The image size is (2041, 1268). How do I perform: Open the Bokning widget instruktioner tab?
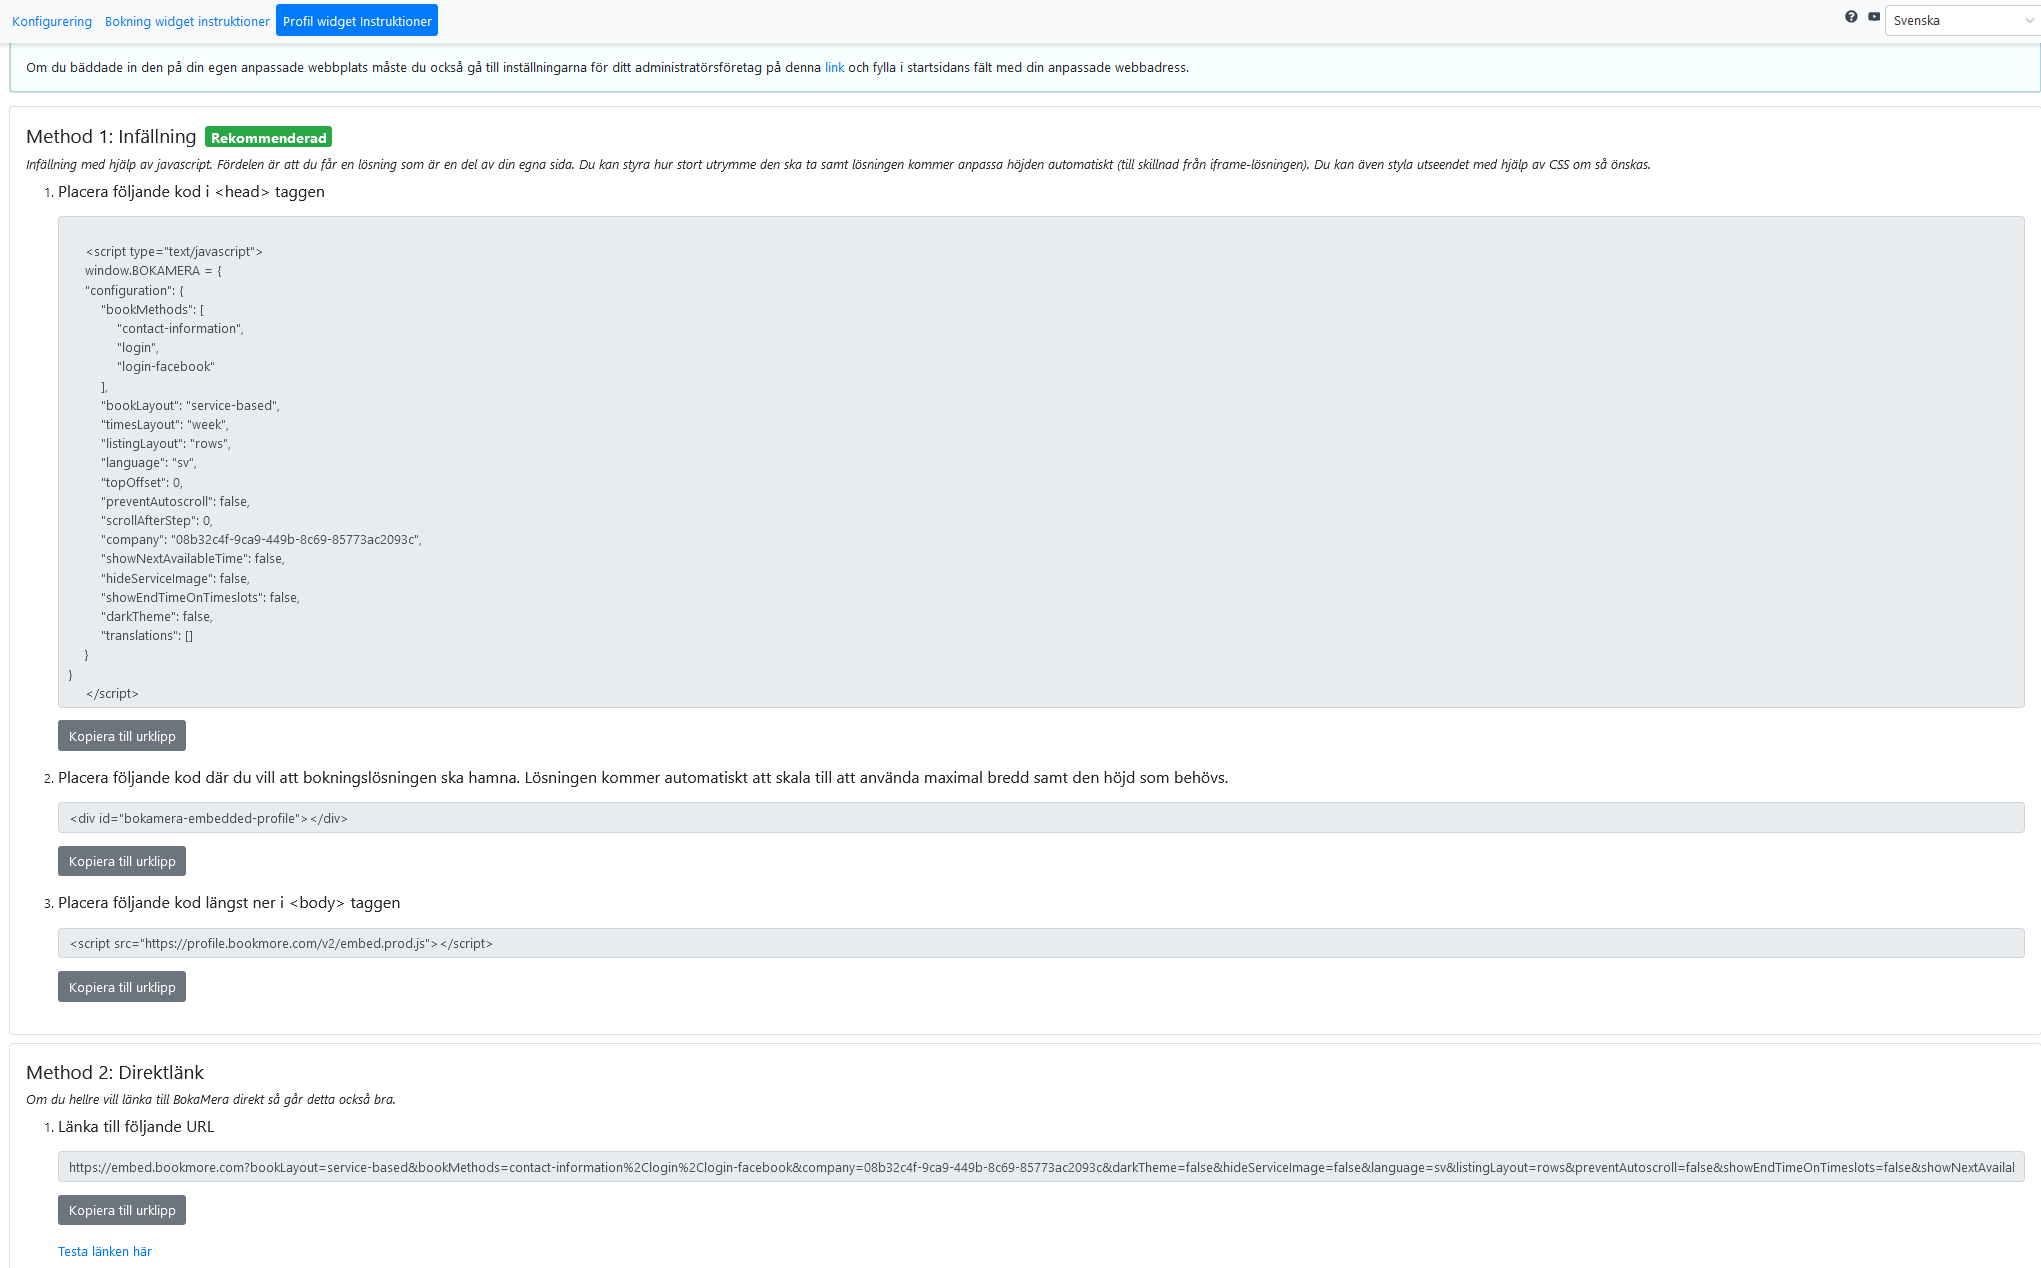(187, 21)
